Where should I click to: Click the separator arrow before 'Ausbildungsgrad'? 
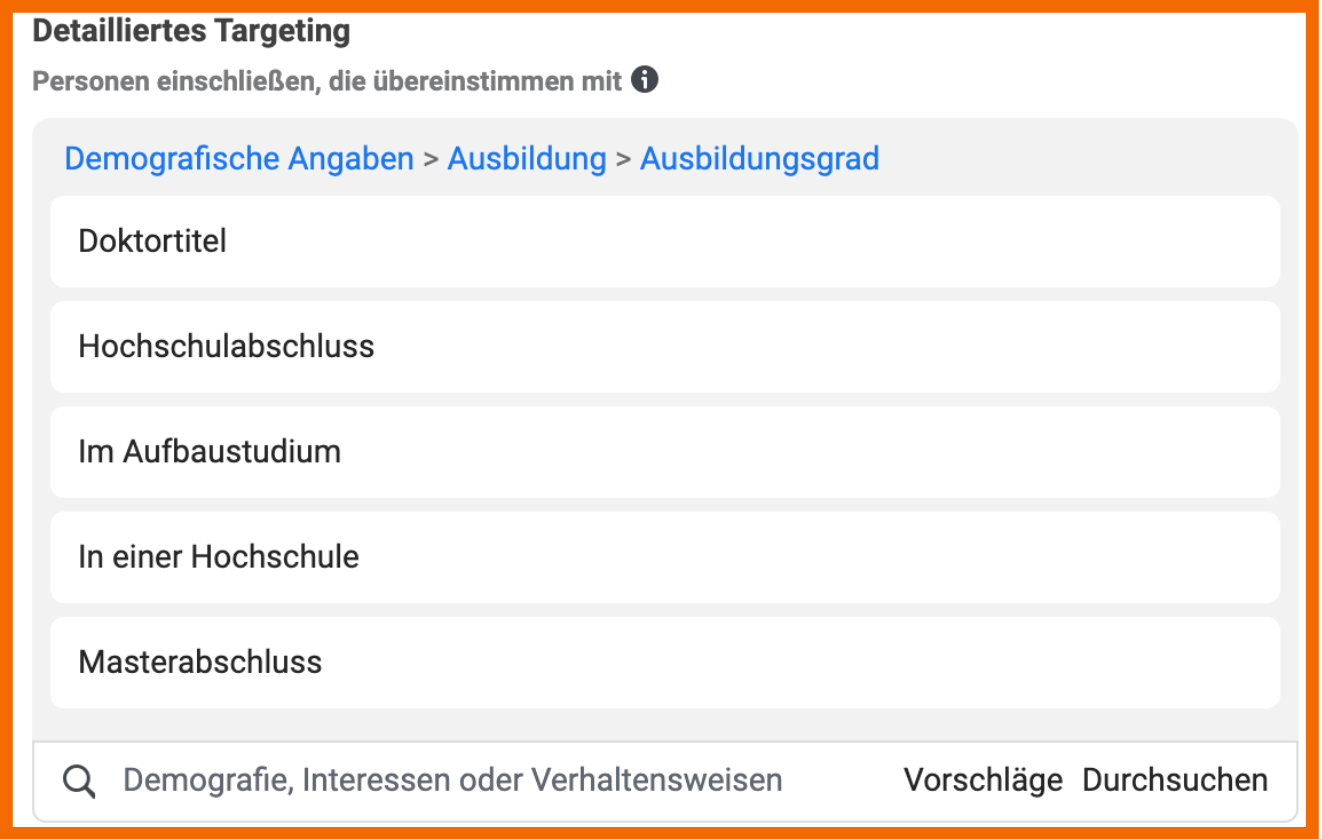623,160
